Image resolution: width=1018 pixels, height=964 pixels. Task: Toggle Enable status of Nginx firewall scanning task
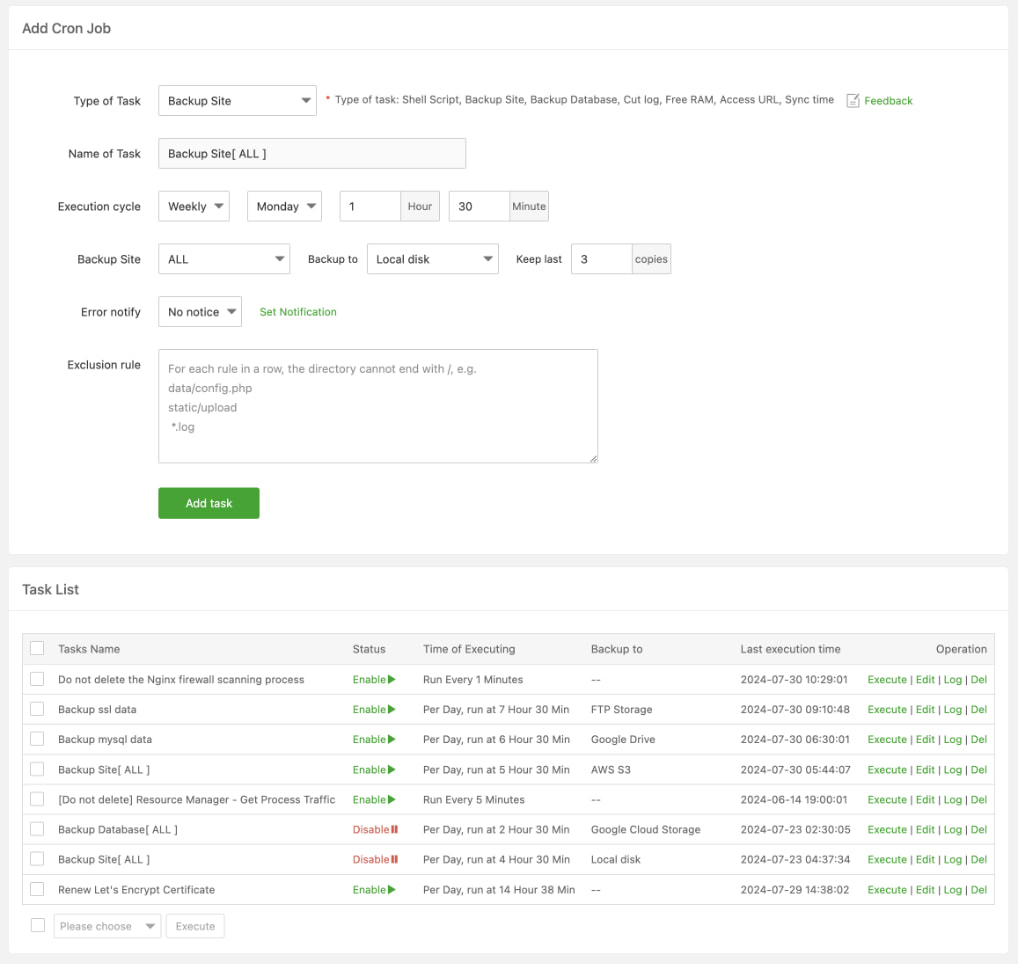[x=373, y=680]
